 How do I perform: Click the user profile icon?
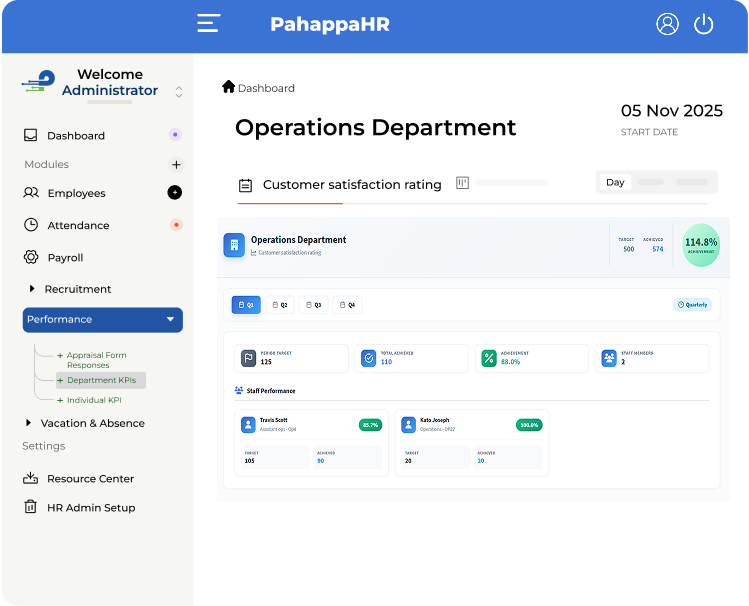[x=667, y=24]
